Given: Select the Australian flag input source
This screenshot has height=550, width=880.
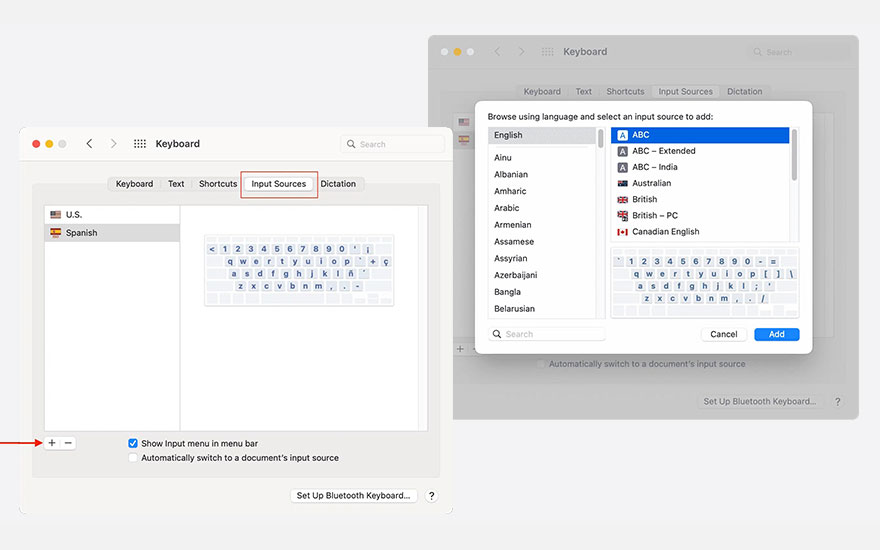Looking at the screenshot, I should tap(651, 183).
